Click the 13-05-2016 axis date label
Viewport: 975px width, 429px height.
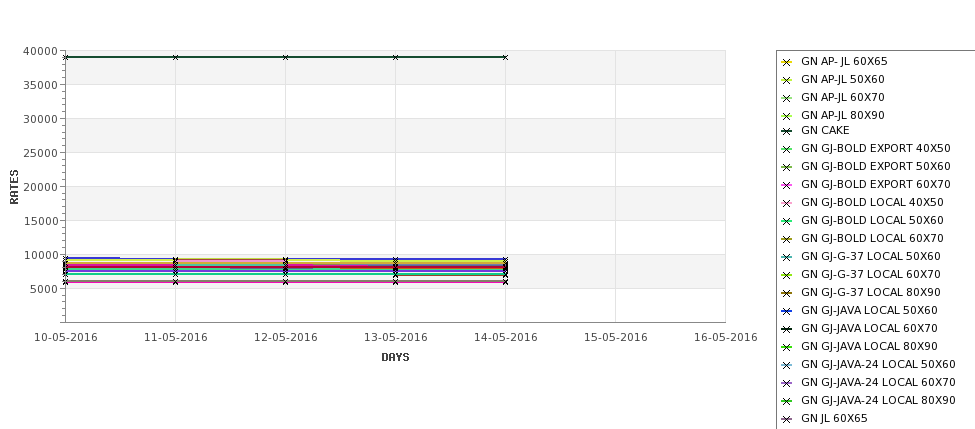pos(395,338)
